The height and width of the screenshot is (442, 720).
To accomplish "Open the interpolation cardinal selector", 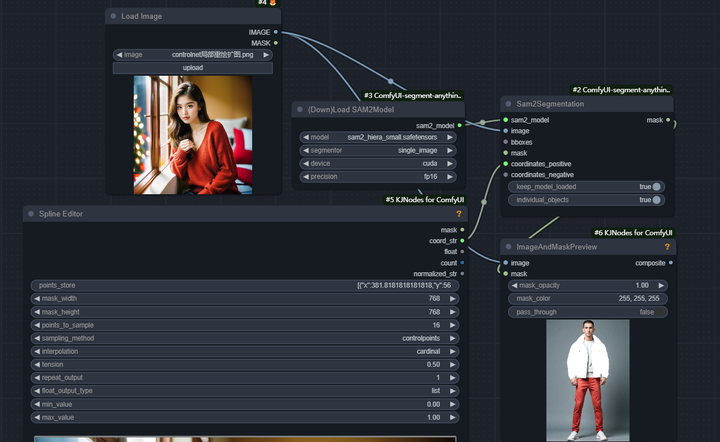I will coord(245,352).
